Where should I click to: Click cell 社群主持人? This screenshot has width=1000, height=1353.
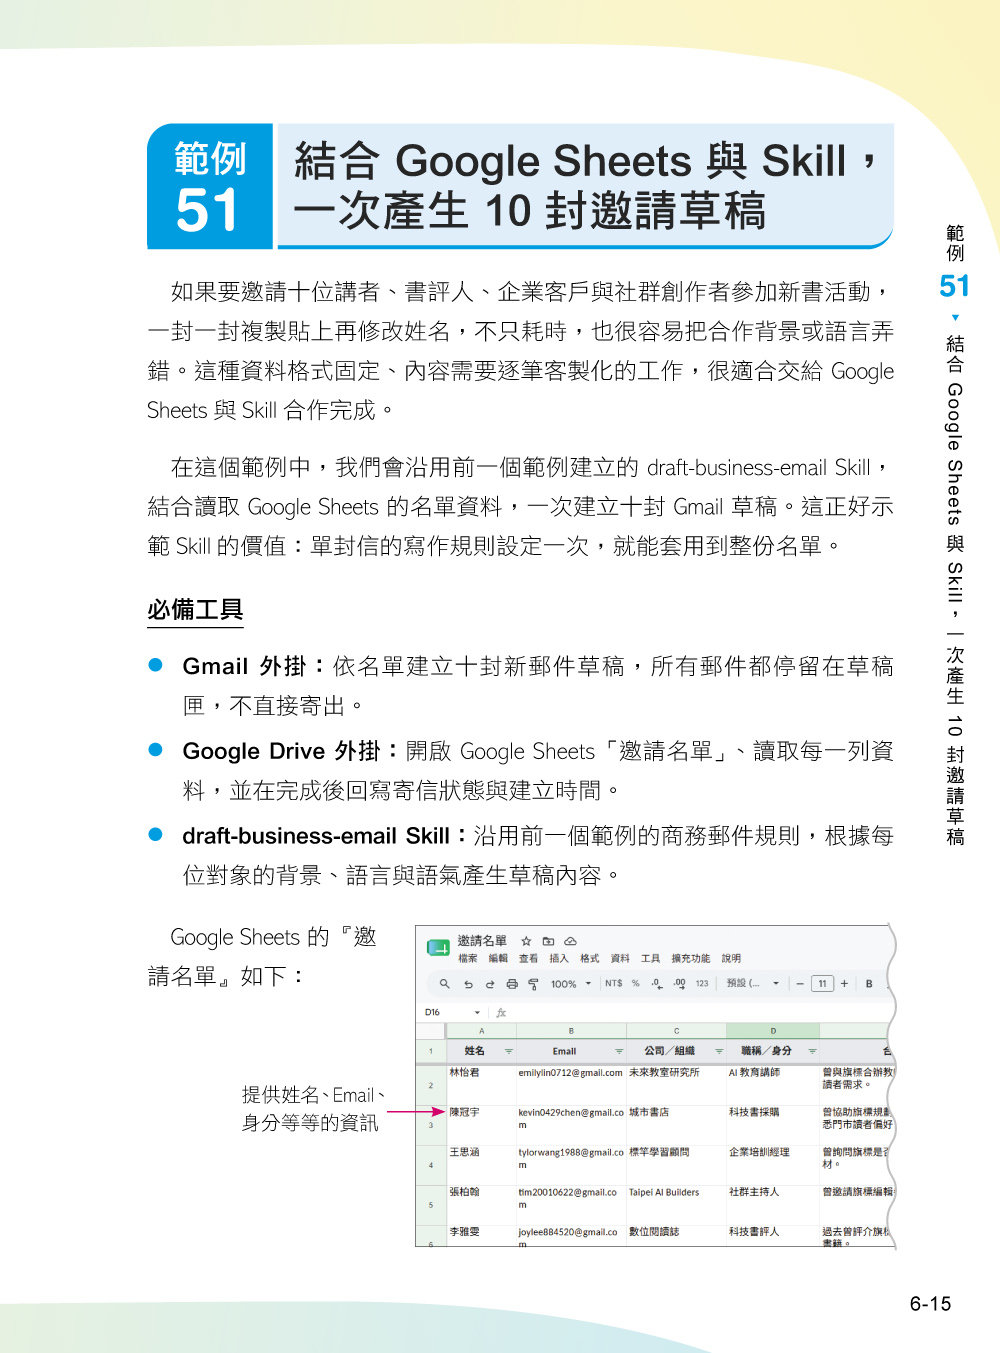click(x=773, y=1205)
